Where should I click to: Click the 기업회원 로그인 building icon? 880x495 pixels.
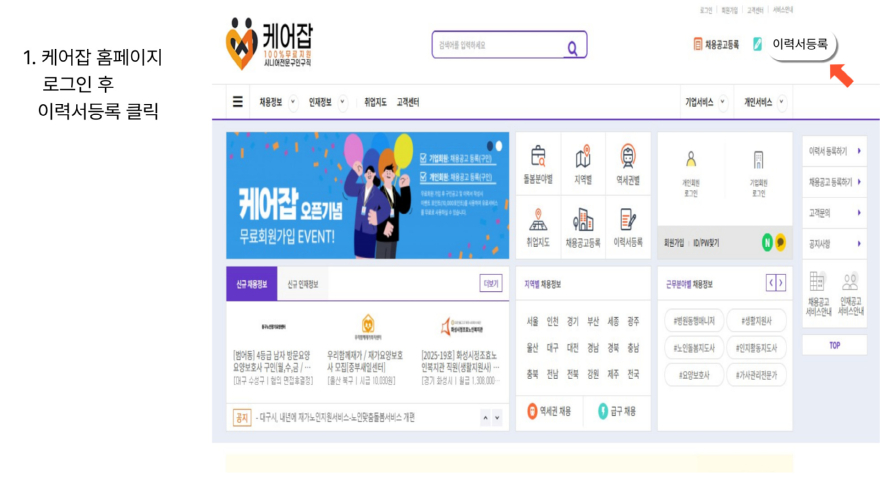758,169
